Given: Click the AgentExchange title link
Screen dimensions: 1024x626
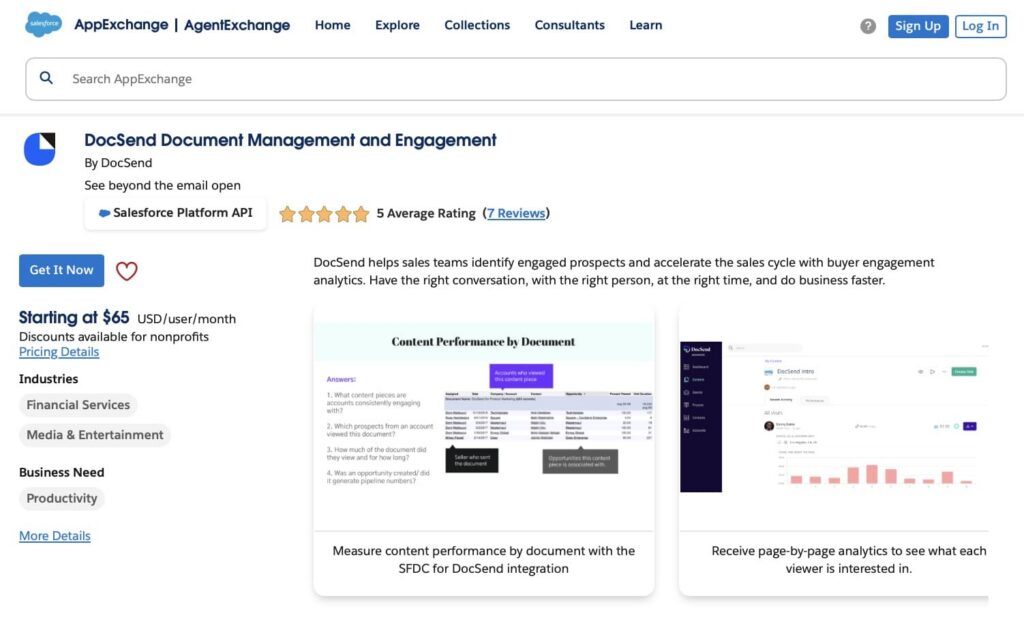Looking at the screenshot, I should click(237, 25).
